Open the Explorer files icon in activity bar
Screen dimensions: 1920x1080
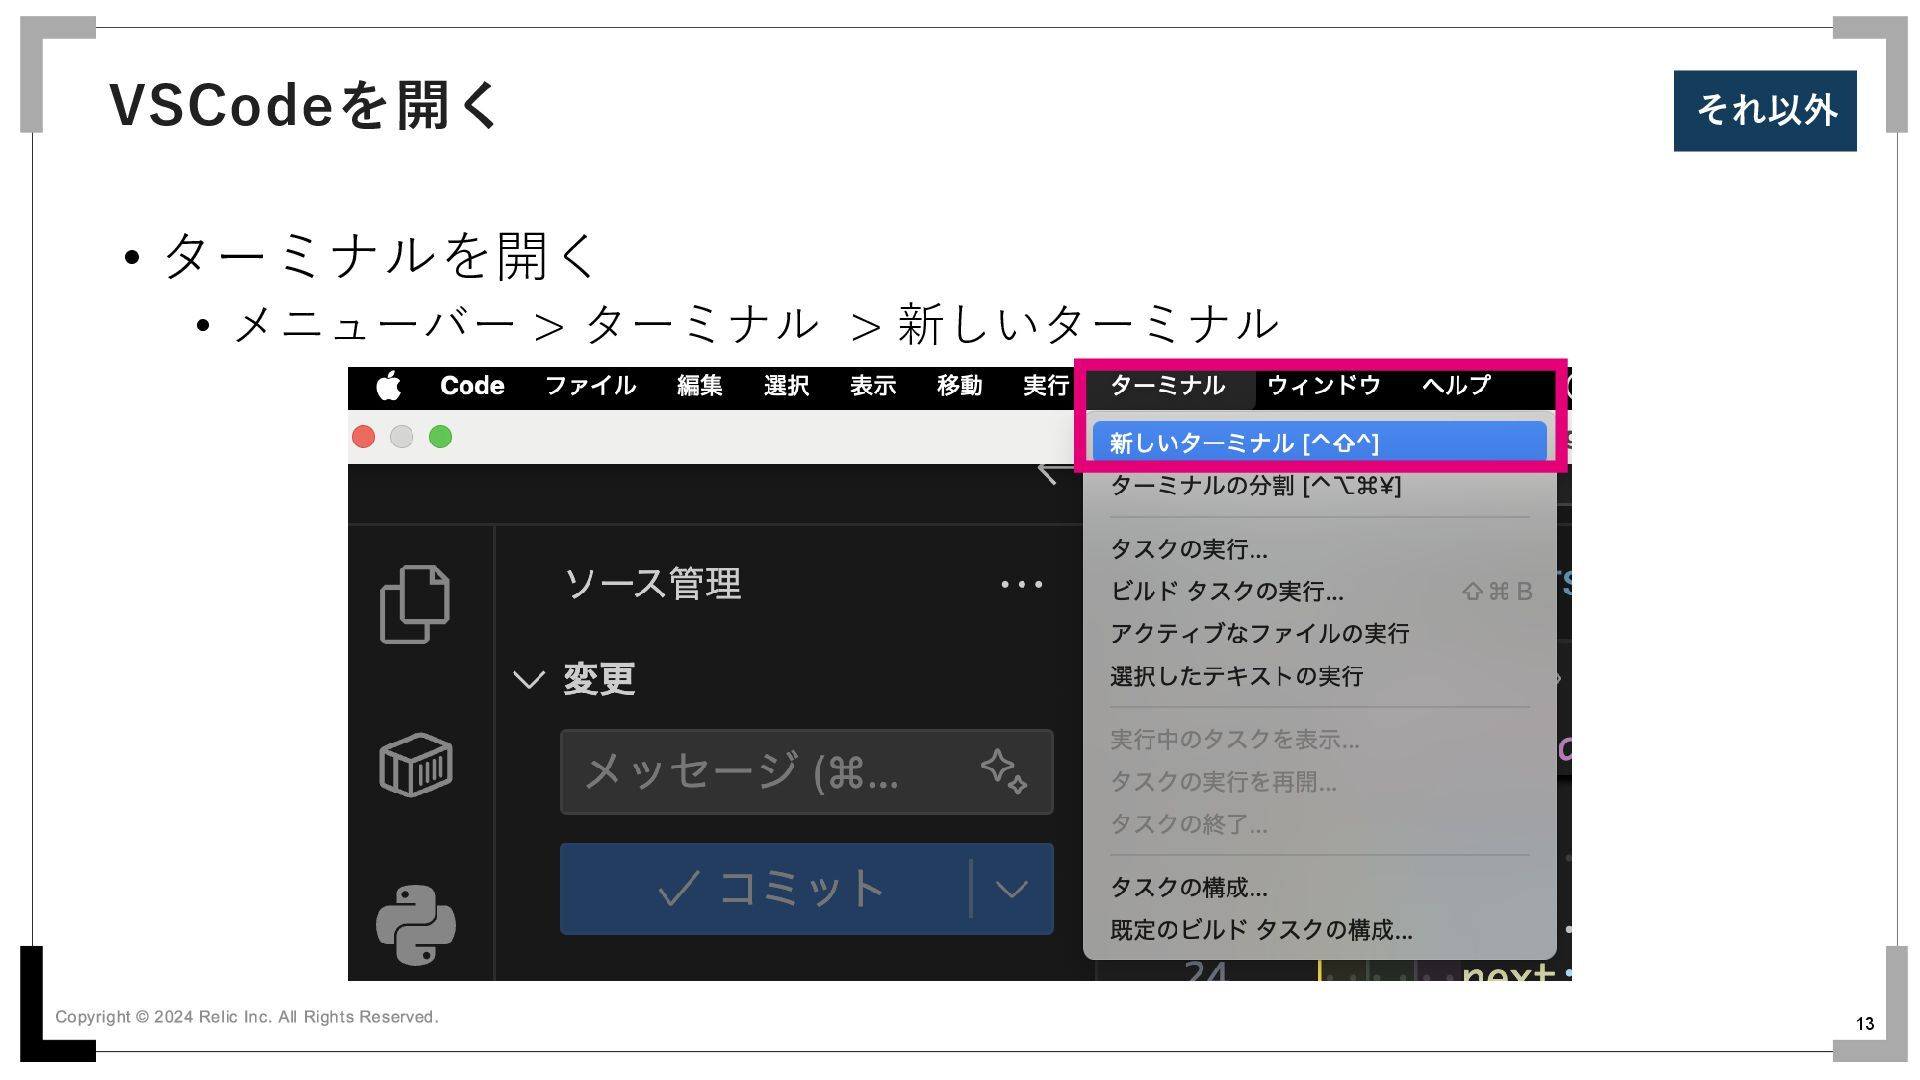[x=415, y=604]
